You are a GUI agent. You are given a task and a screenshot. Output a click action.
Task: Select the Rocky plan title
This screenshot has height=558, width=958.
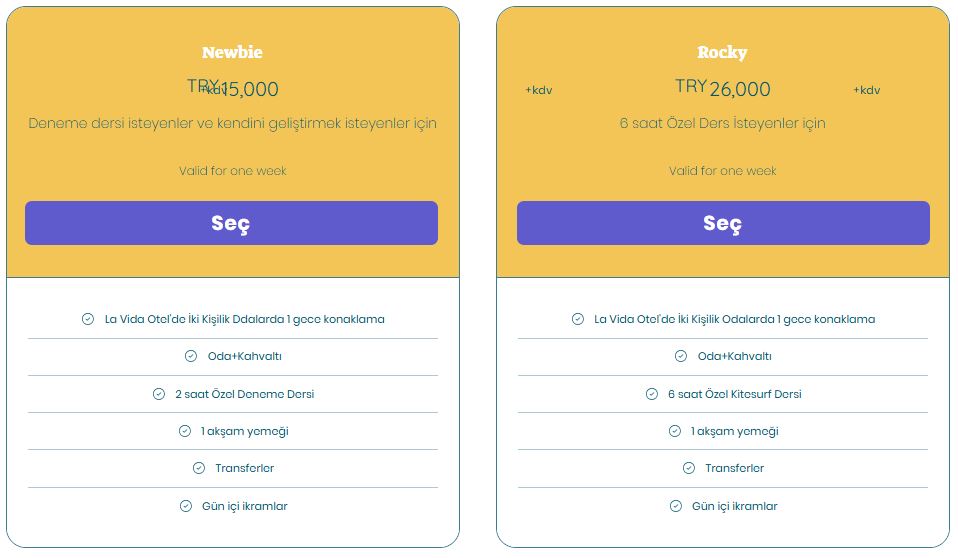[722, 52]
